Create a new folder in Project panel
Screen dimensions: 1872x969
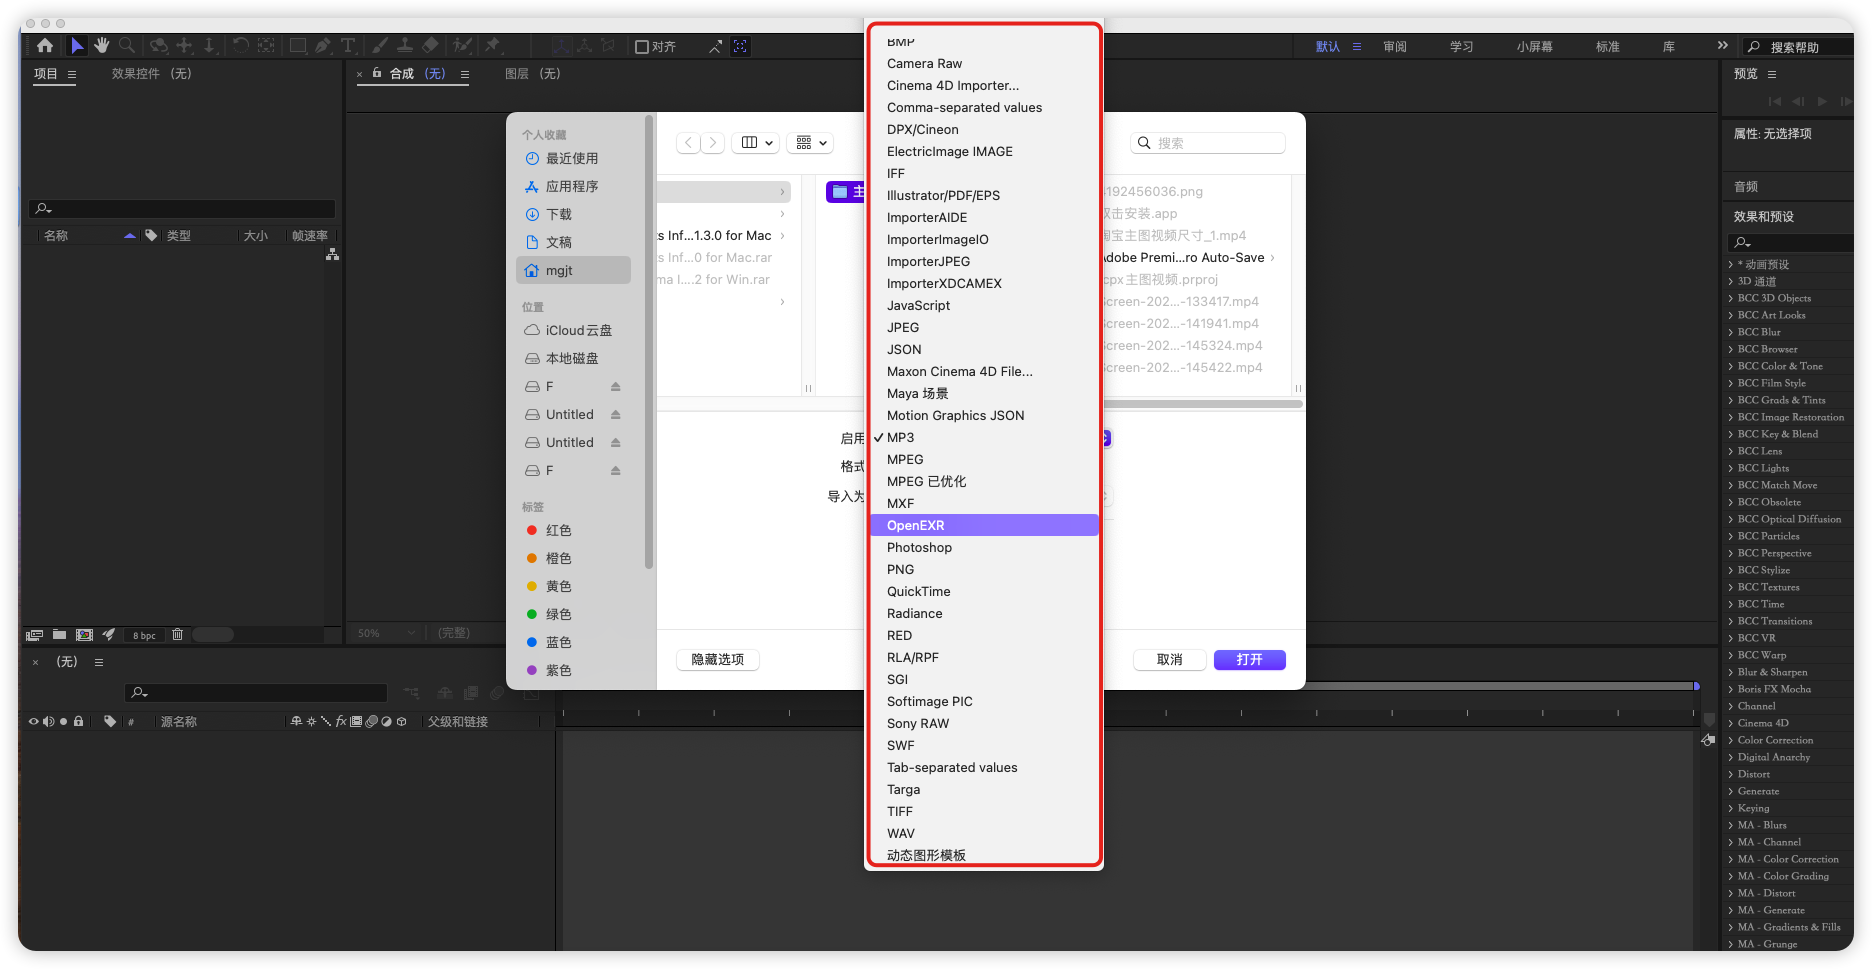(60, 635)
